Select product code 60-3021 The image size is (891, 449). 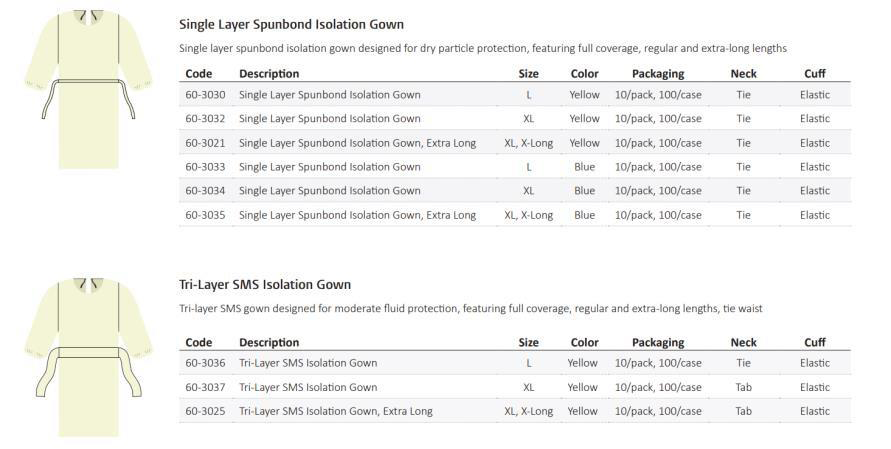point(205,143)
